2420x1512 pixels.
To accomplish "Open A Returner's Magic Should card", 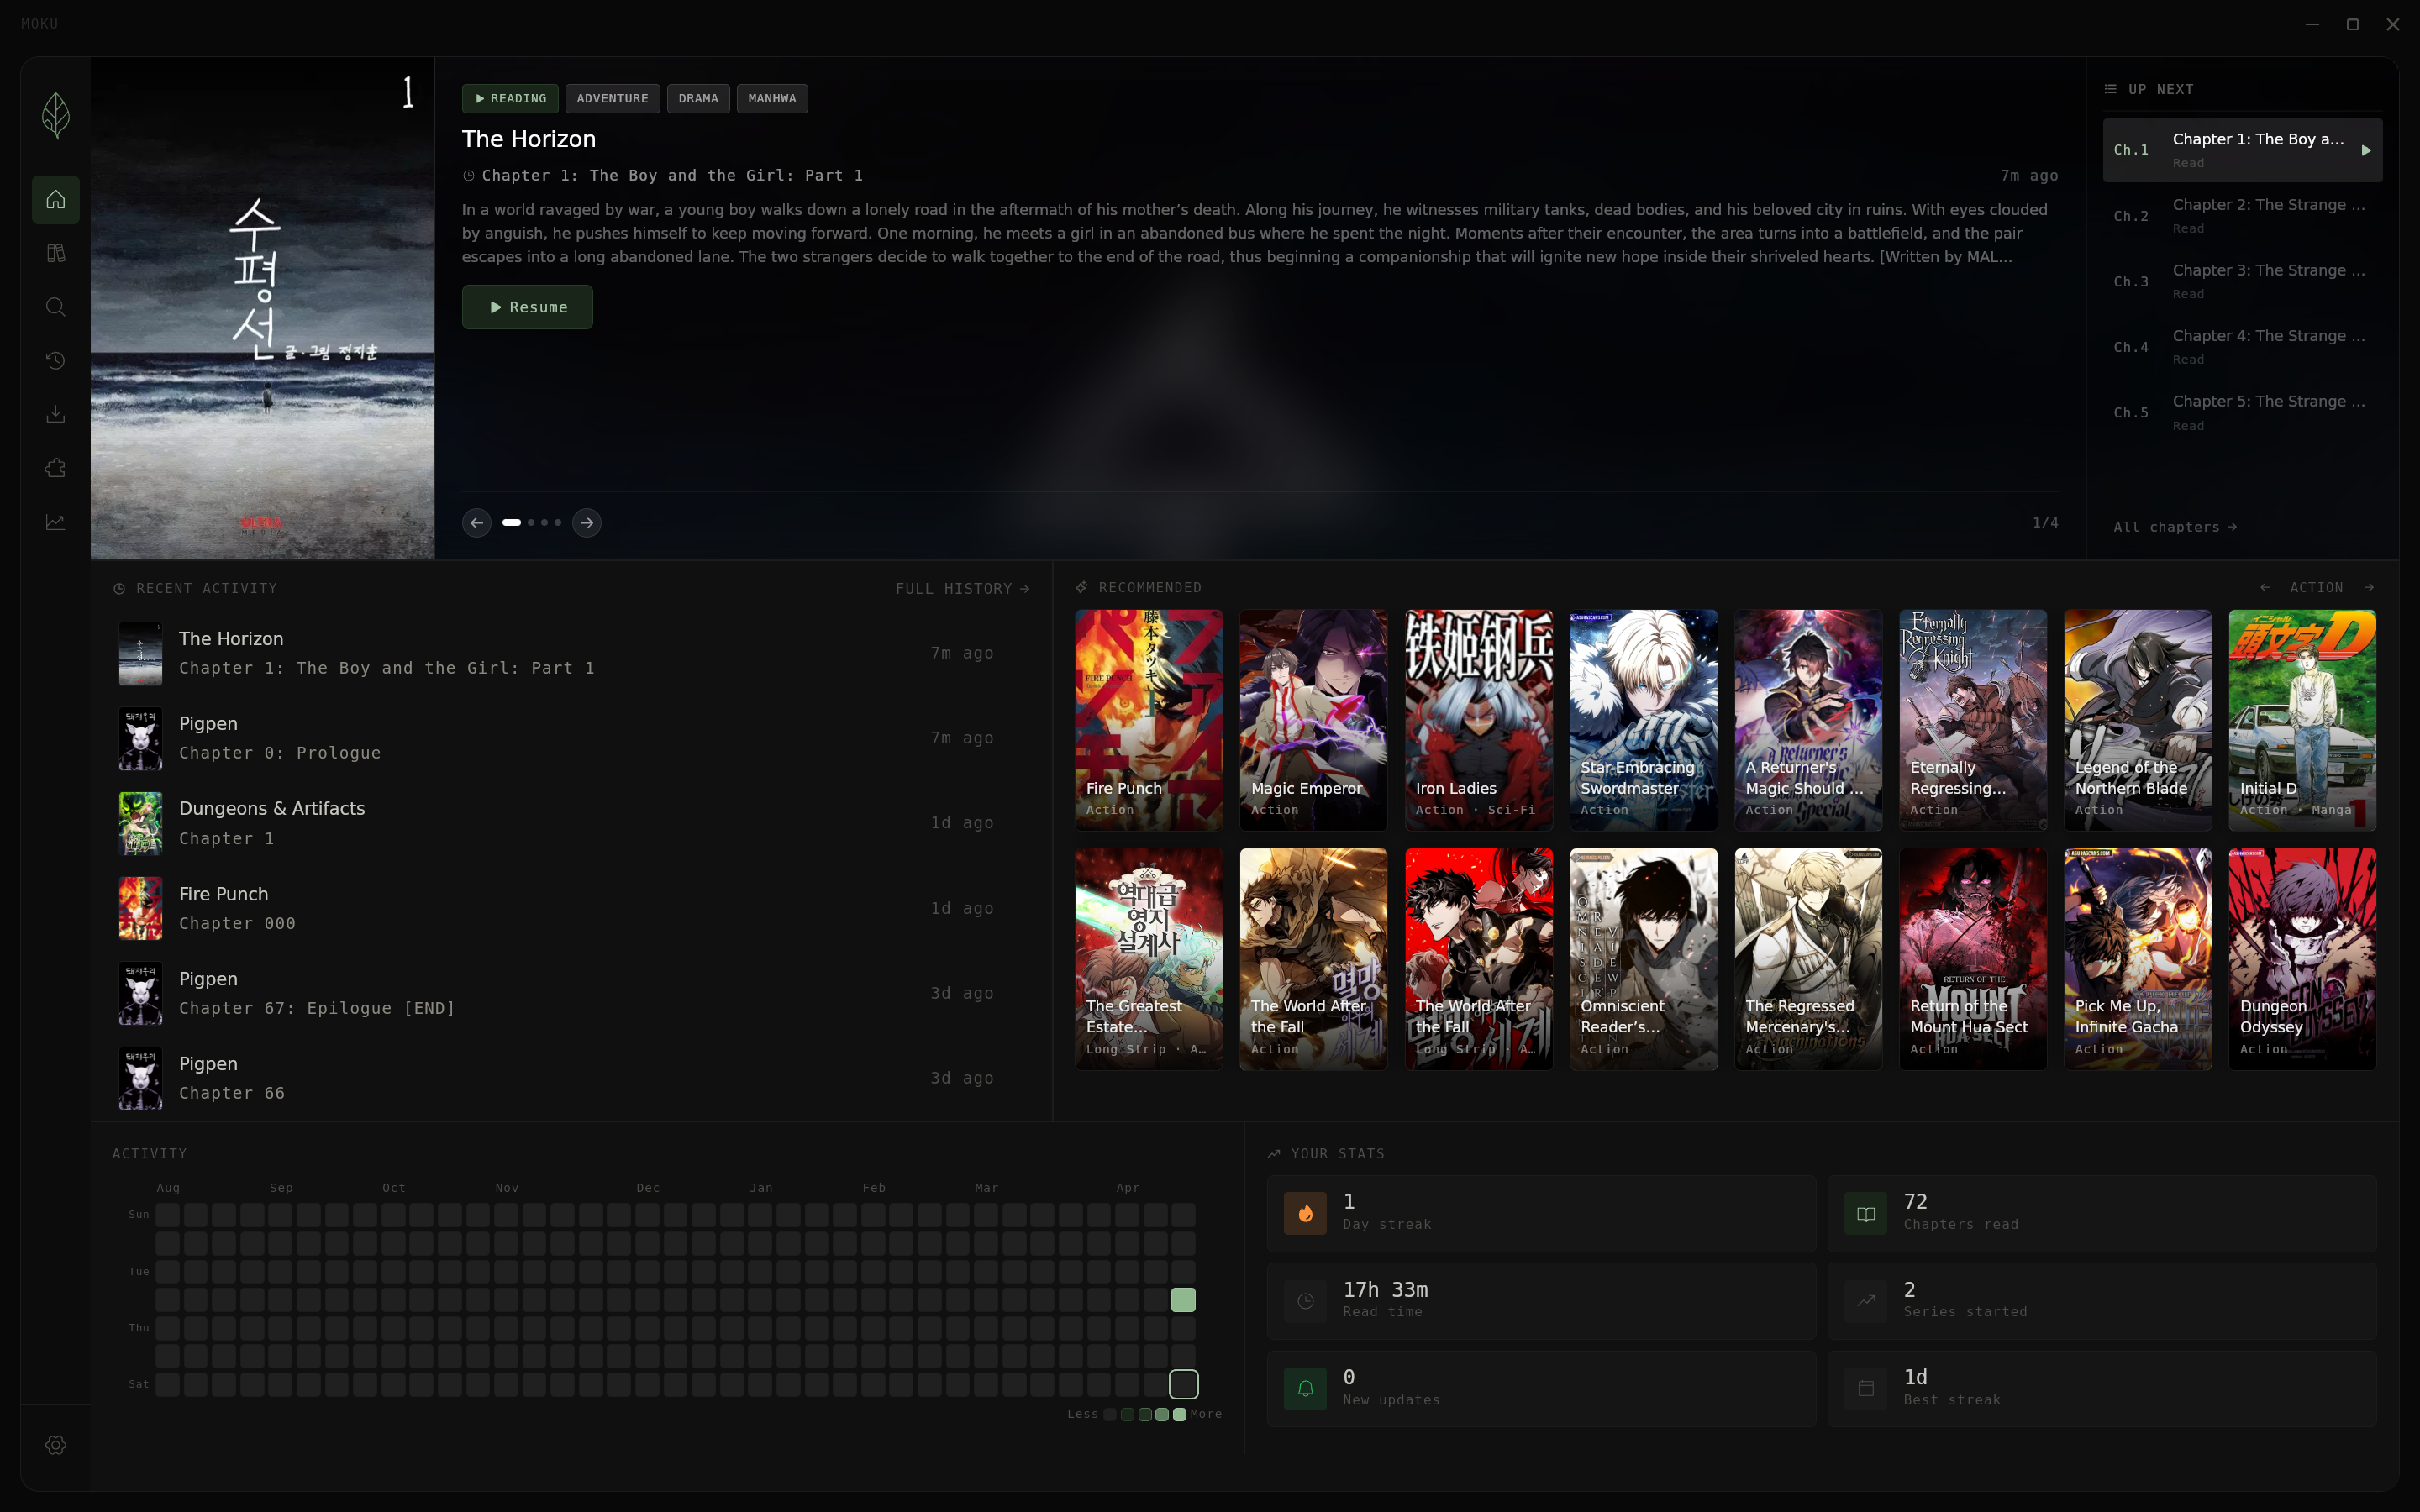I will 1808,720.
